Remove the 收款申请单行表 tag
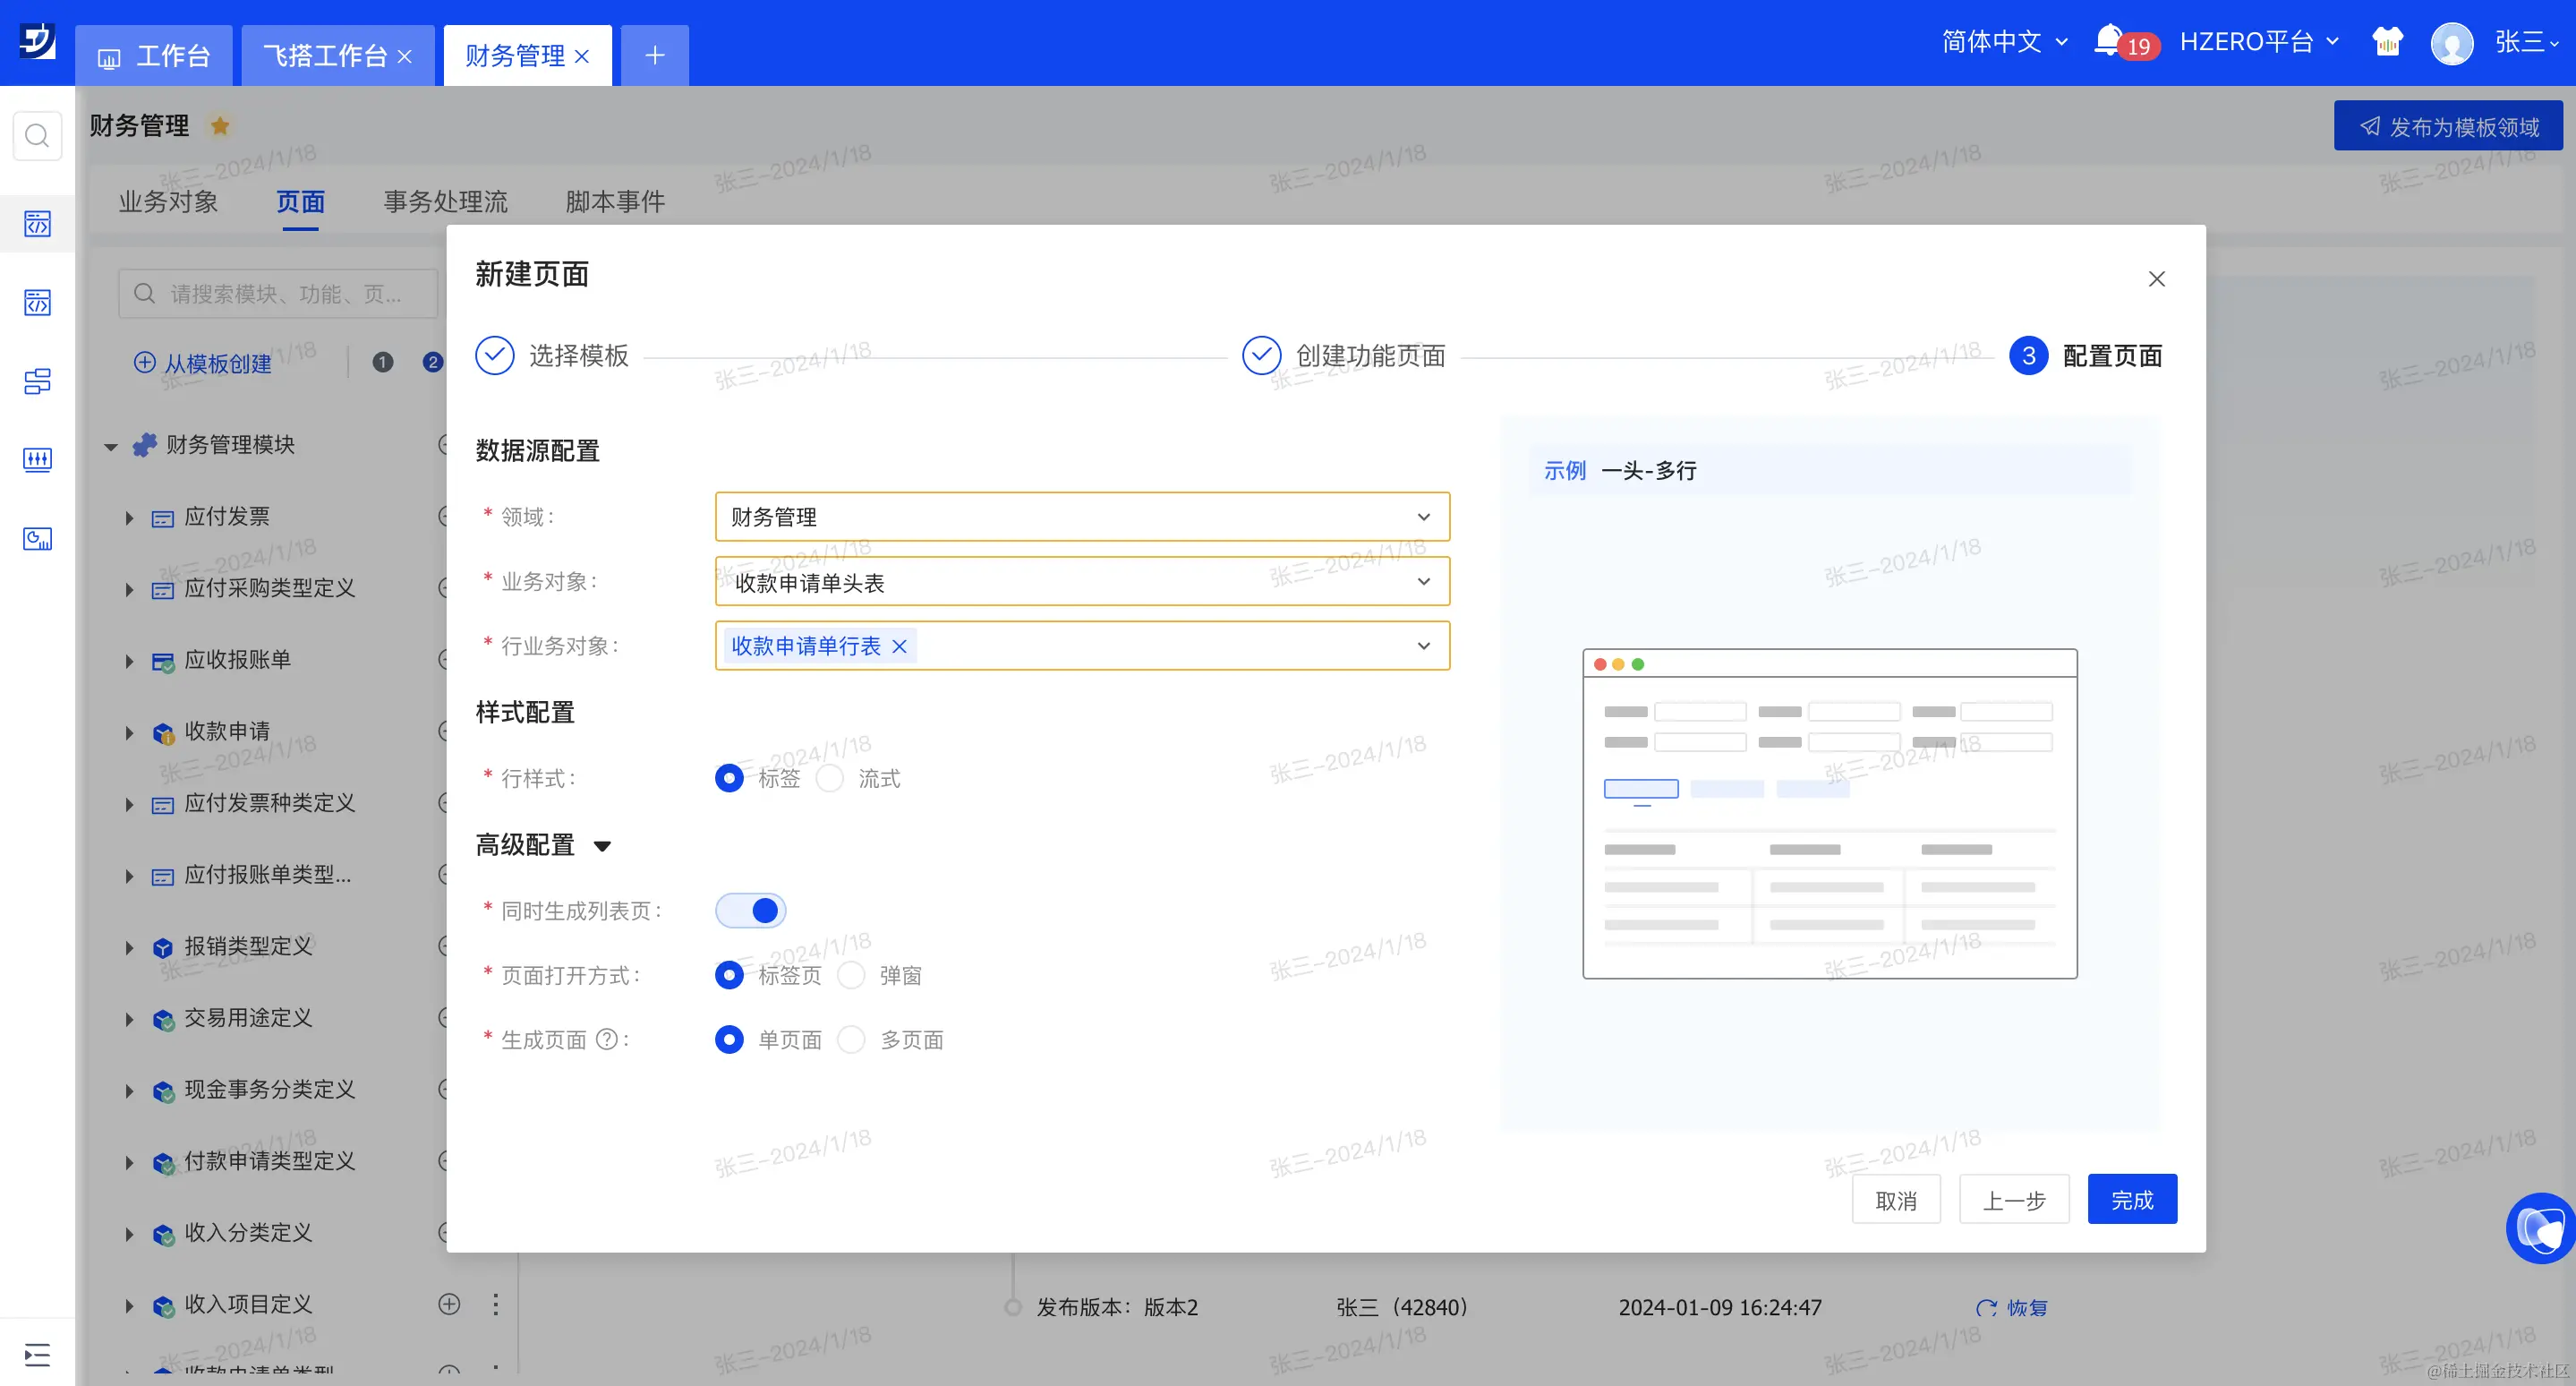2576x1386 pixels. click(899, 646)
